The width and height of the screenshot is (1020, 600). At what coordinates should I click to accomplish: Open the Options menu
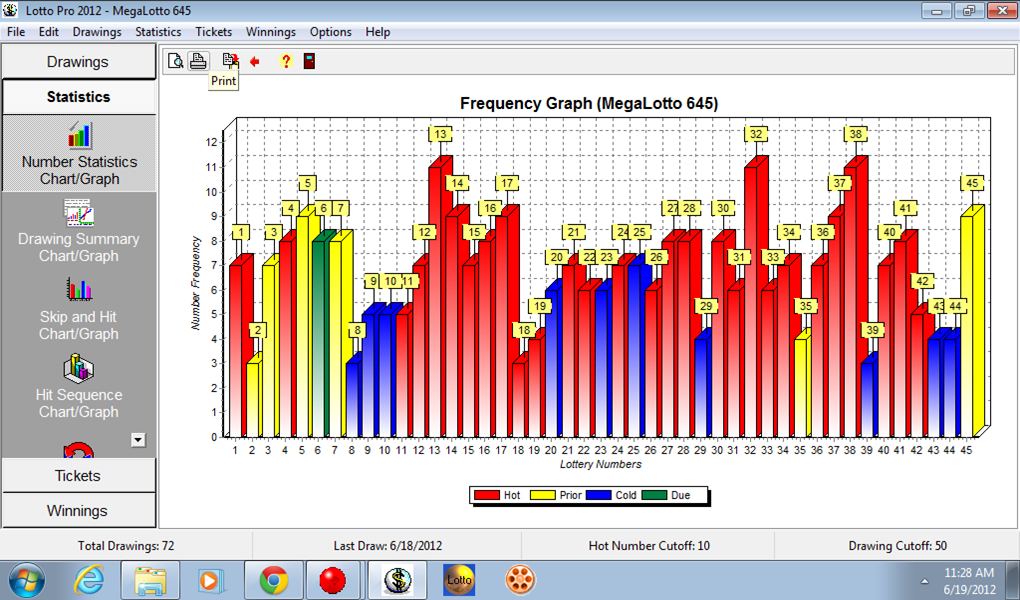click(330, 32)
